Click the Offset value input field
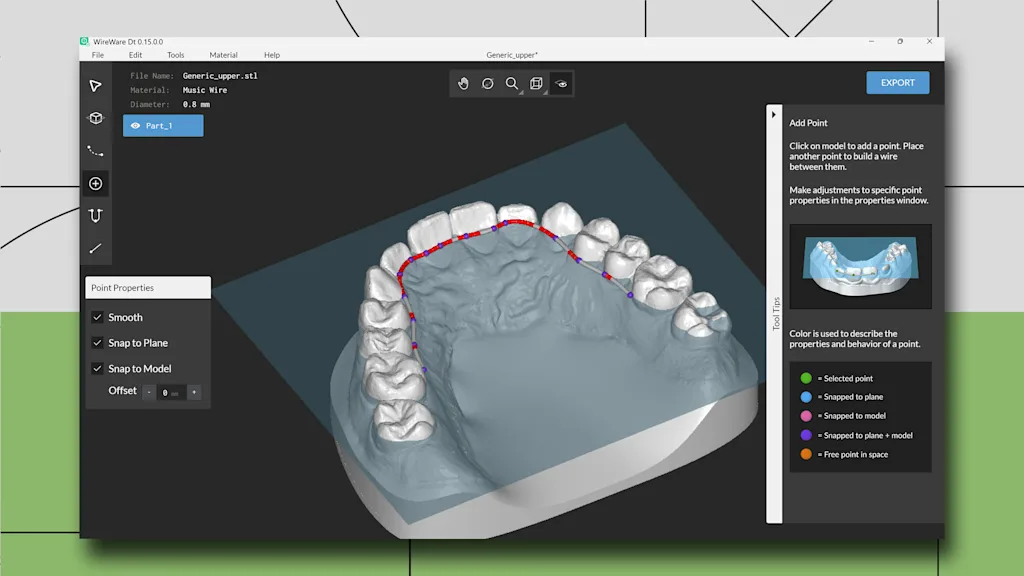The width and height of the screenshot is (1024, 576). pyautogui.click(x=170, y=393)
